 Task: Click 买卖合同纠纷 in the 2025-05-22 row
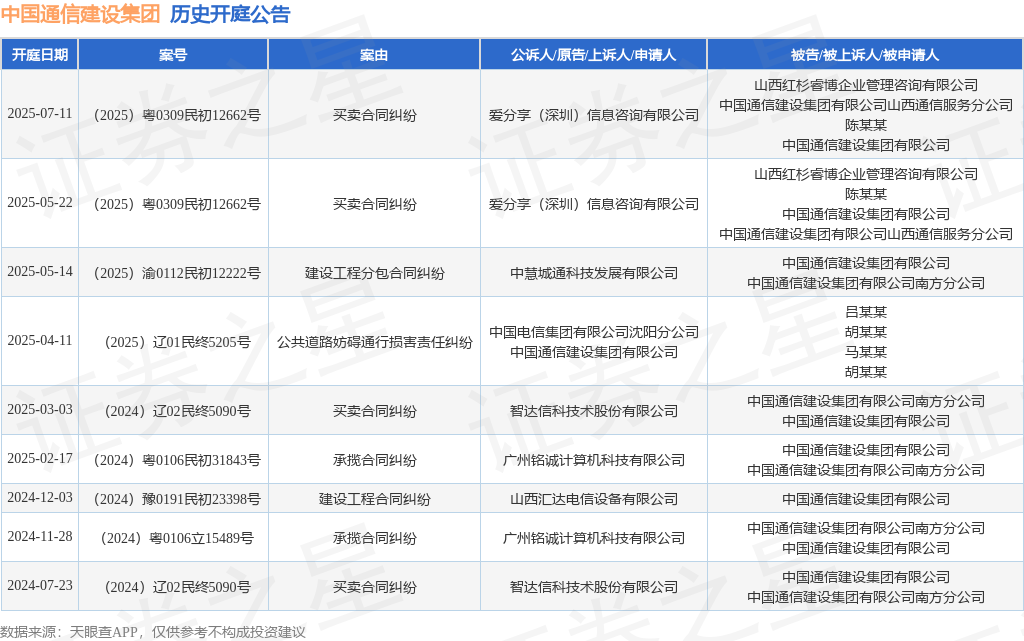(x=375, y=204)
